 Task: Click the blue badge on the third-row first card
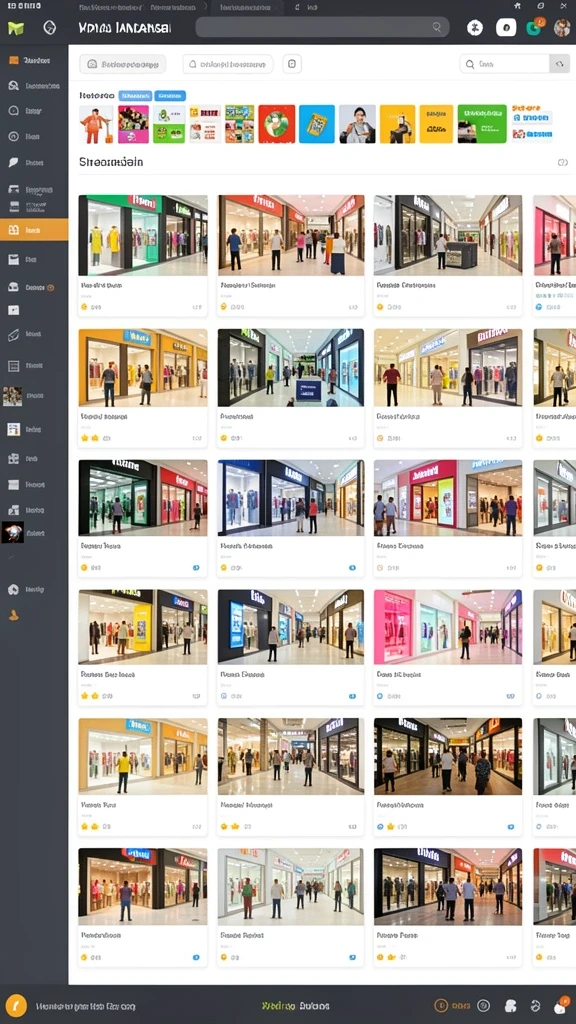coord(196,568)
